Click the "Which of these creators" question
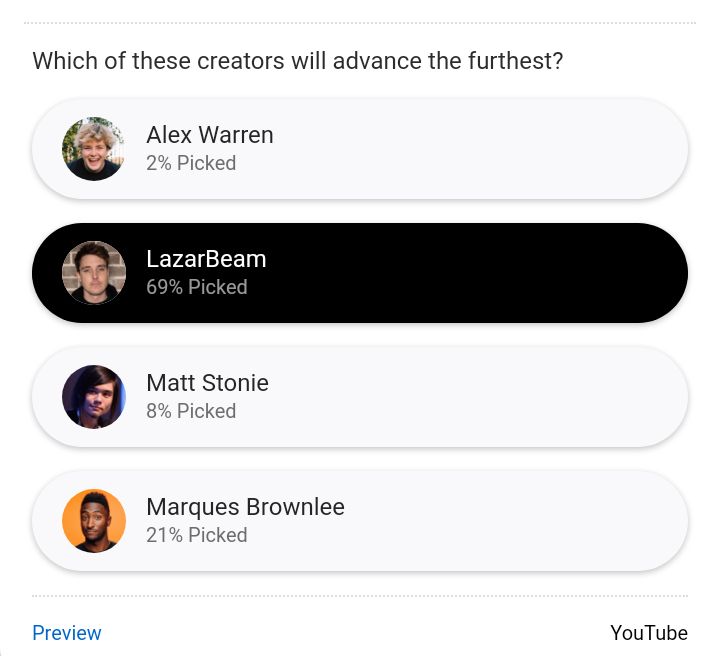 pos(298,61)
